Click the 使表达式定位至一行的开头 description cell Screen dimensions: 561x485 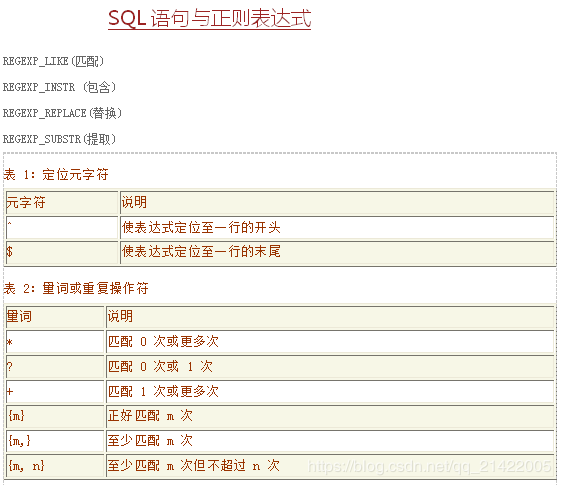(337, 227)
